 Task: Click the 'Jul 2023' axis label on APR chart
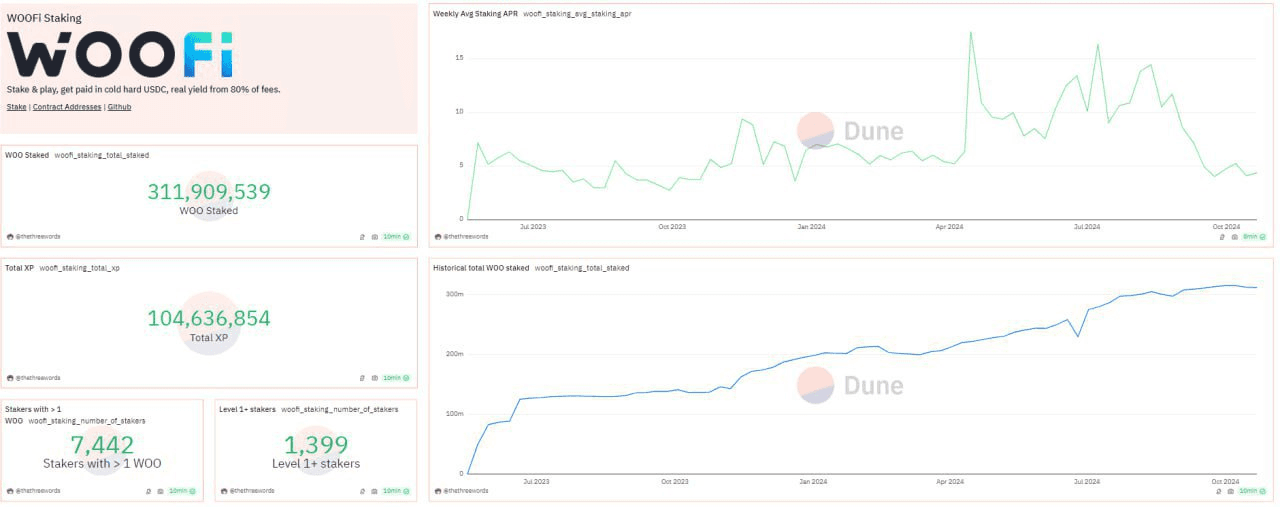(535, 227)
